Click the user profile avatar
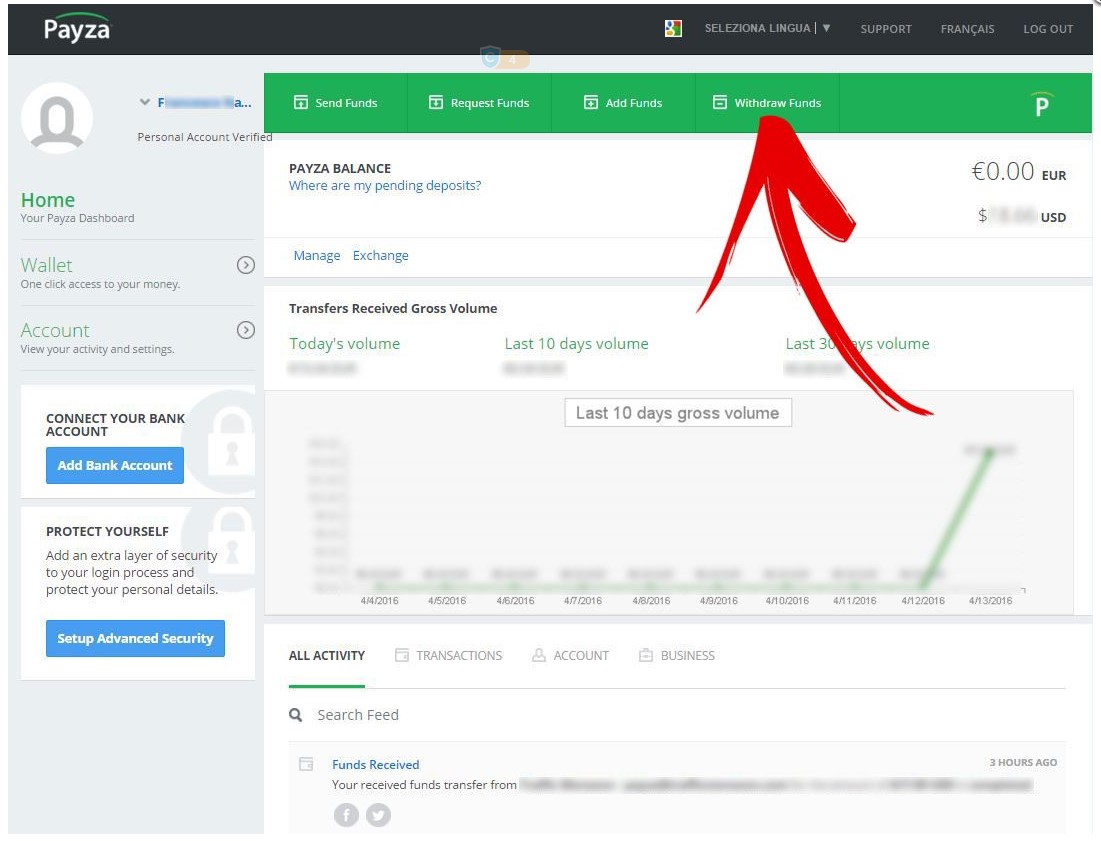This screenshot has width=1101, height=841. coord(57,118)
